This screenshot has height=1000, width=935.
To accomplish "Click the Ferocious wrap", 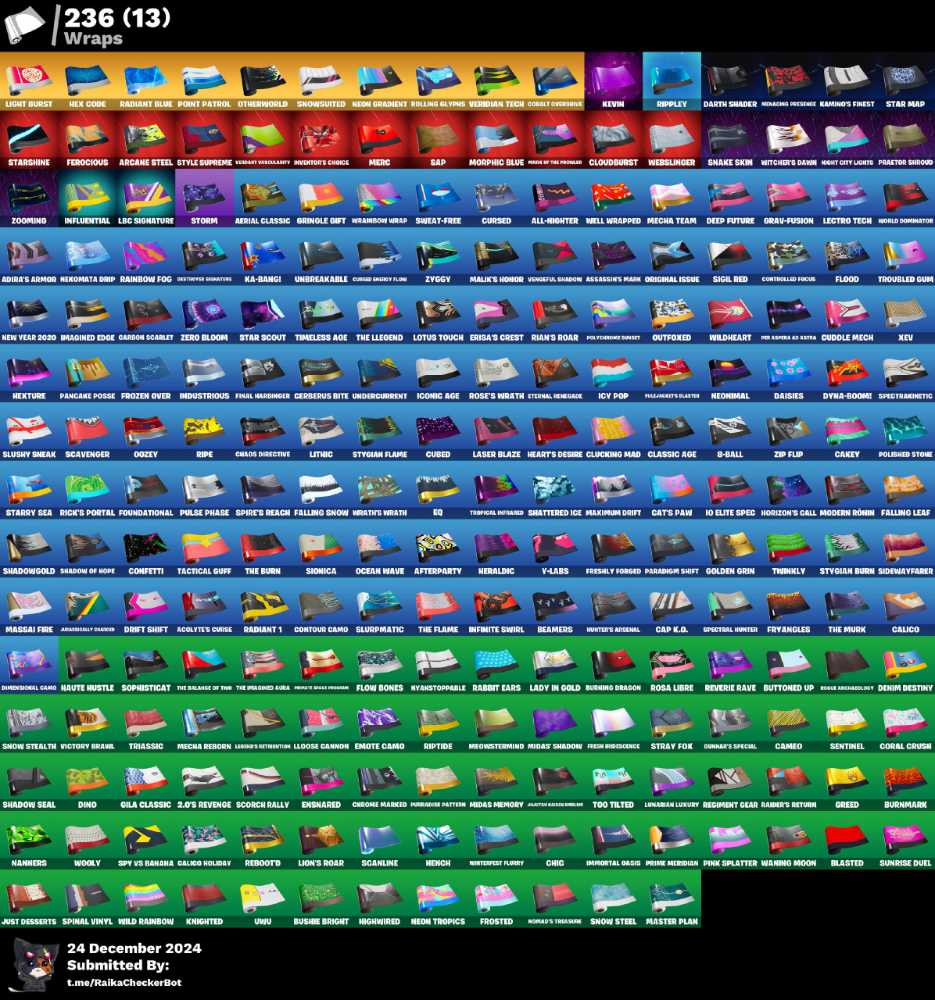I will (x=87, y=140).
